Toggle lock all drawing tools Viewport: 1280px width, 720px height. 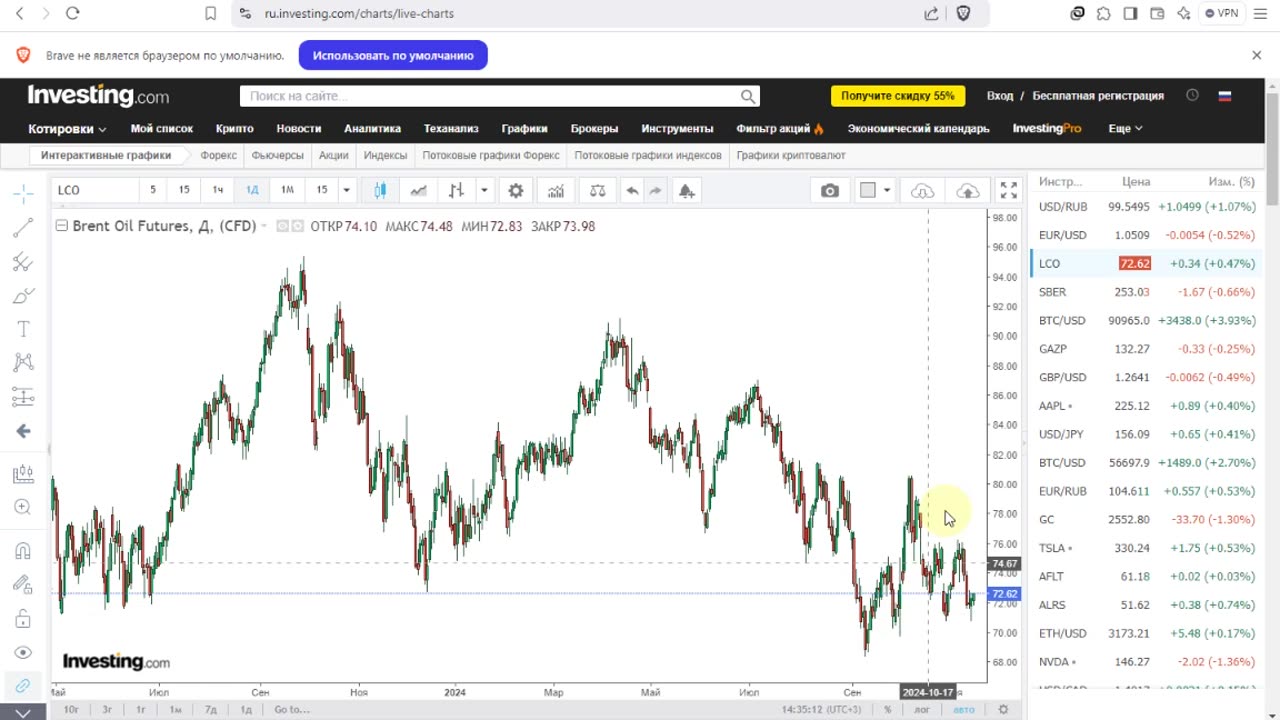click(x=23, y=618)
